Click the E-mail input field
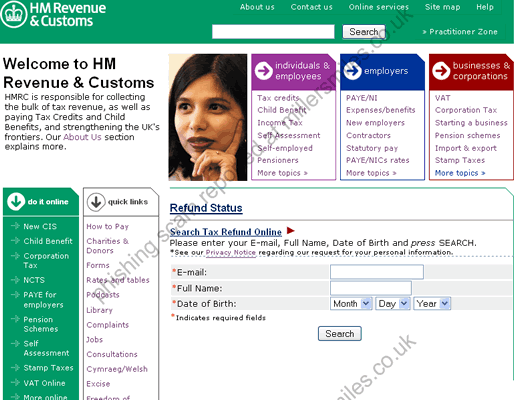Image resolution: width=516 pixels, height=400 pixels. click(377, 272)
